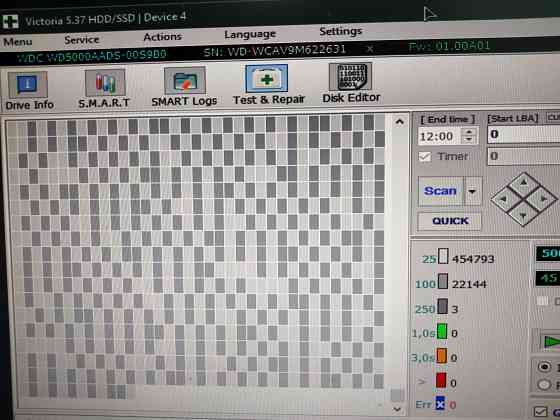560x420 pixels.
Task: Start the drive surface Scan
Action: pos(440,191)
